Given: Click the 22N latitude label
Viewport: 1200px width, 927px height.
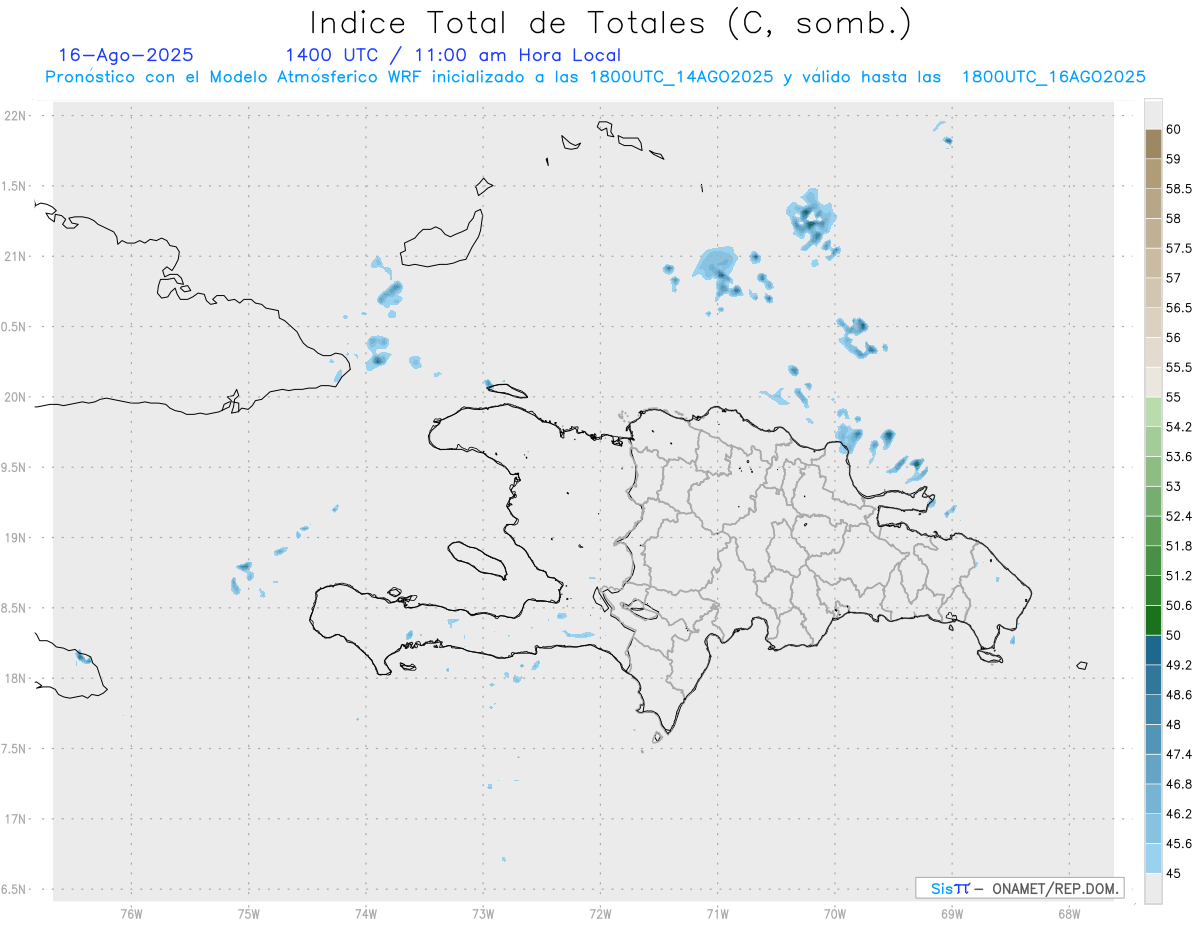Looking at the screenshot, I should (x=14, y=116).
